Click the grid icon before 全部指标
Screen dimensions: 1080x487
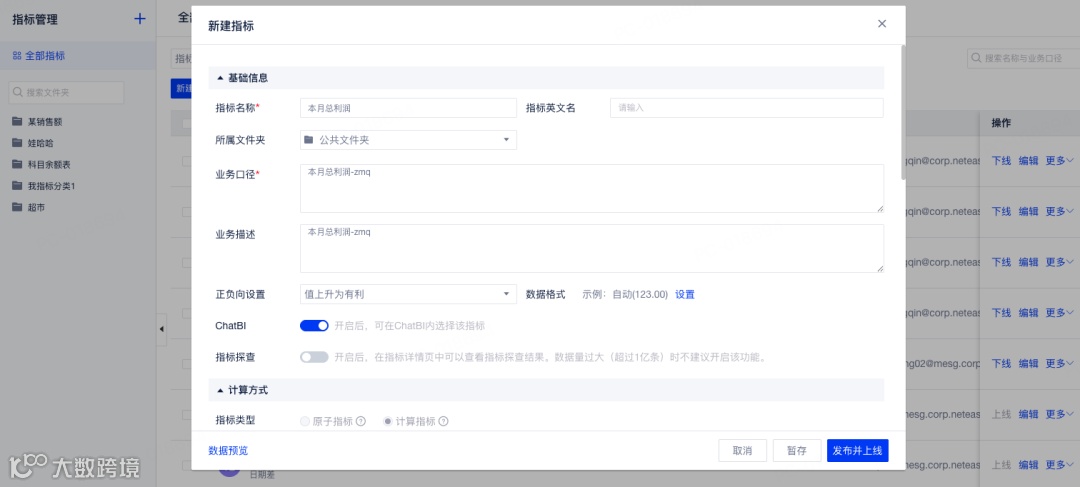pyautogui.click(x=17, y=56)
